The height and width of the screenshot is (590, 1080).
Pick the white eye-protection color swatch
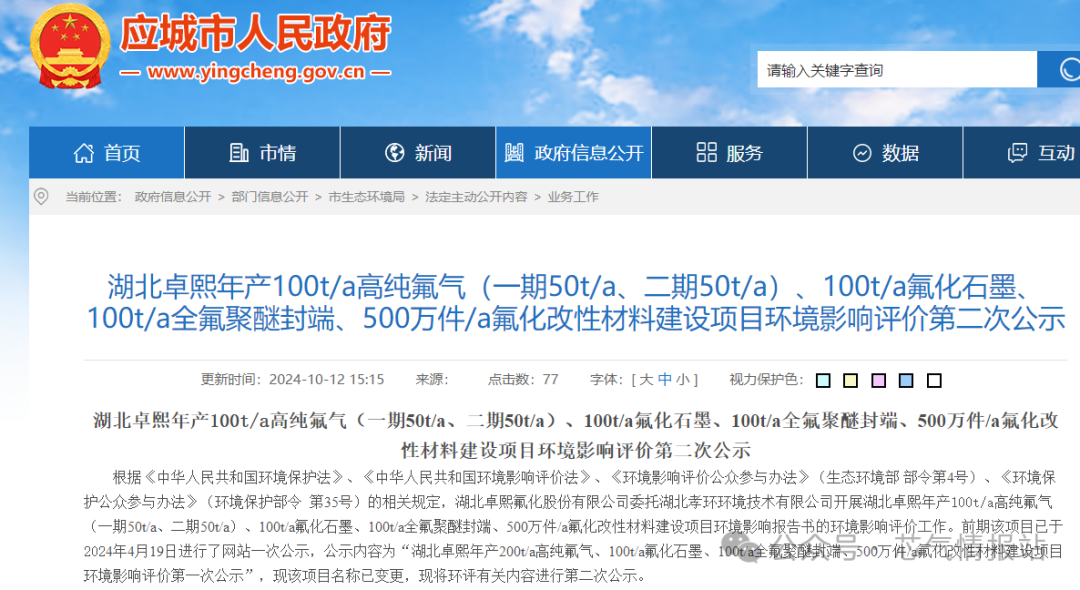934,381
